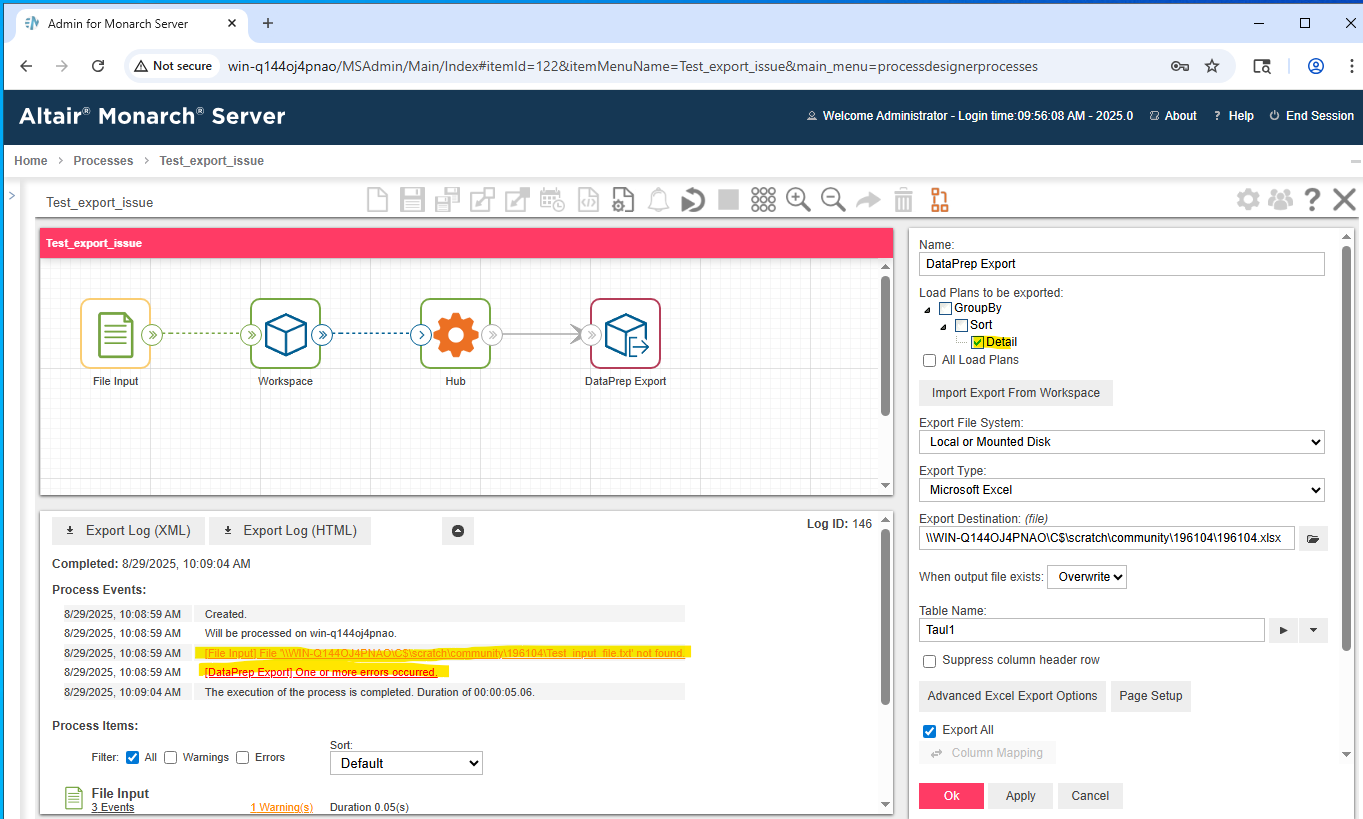Go to Home breadcrumb
The image size is (1363, 819).
(x=31, y=160)
